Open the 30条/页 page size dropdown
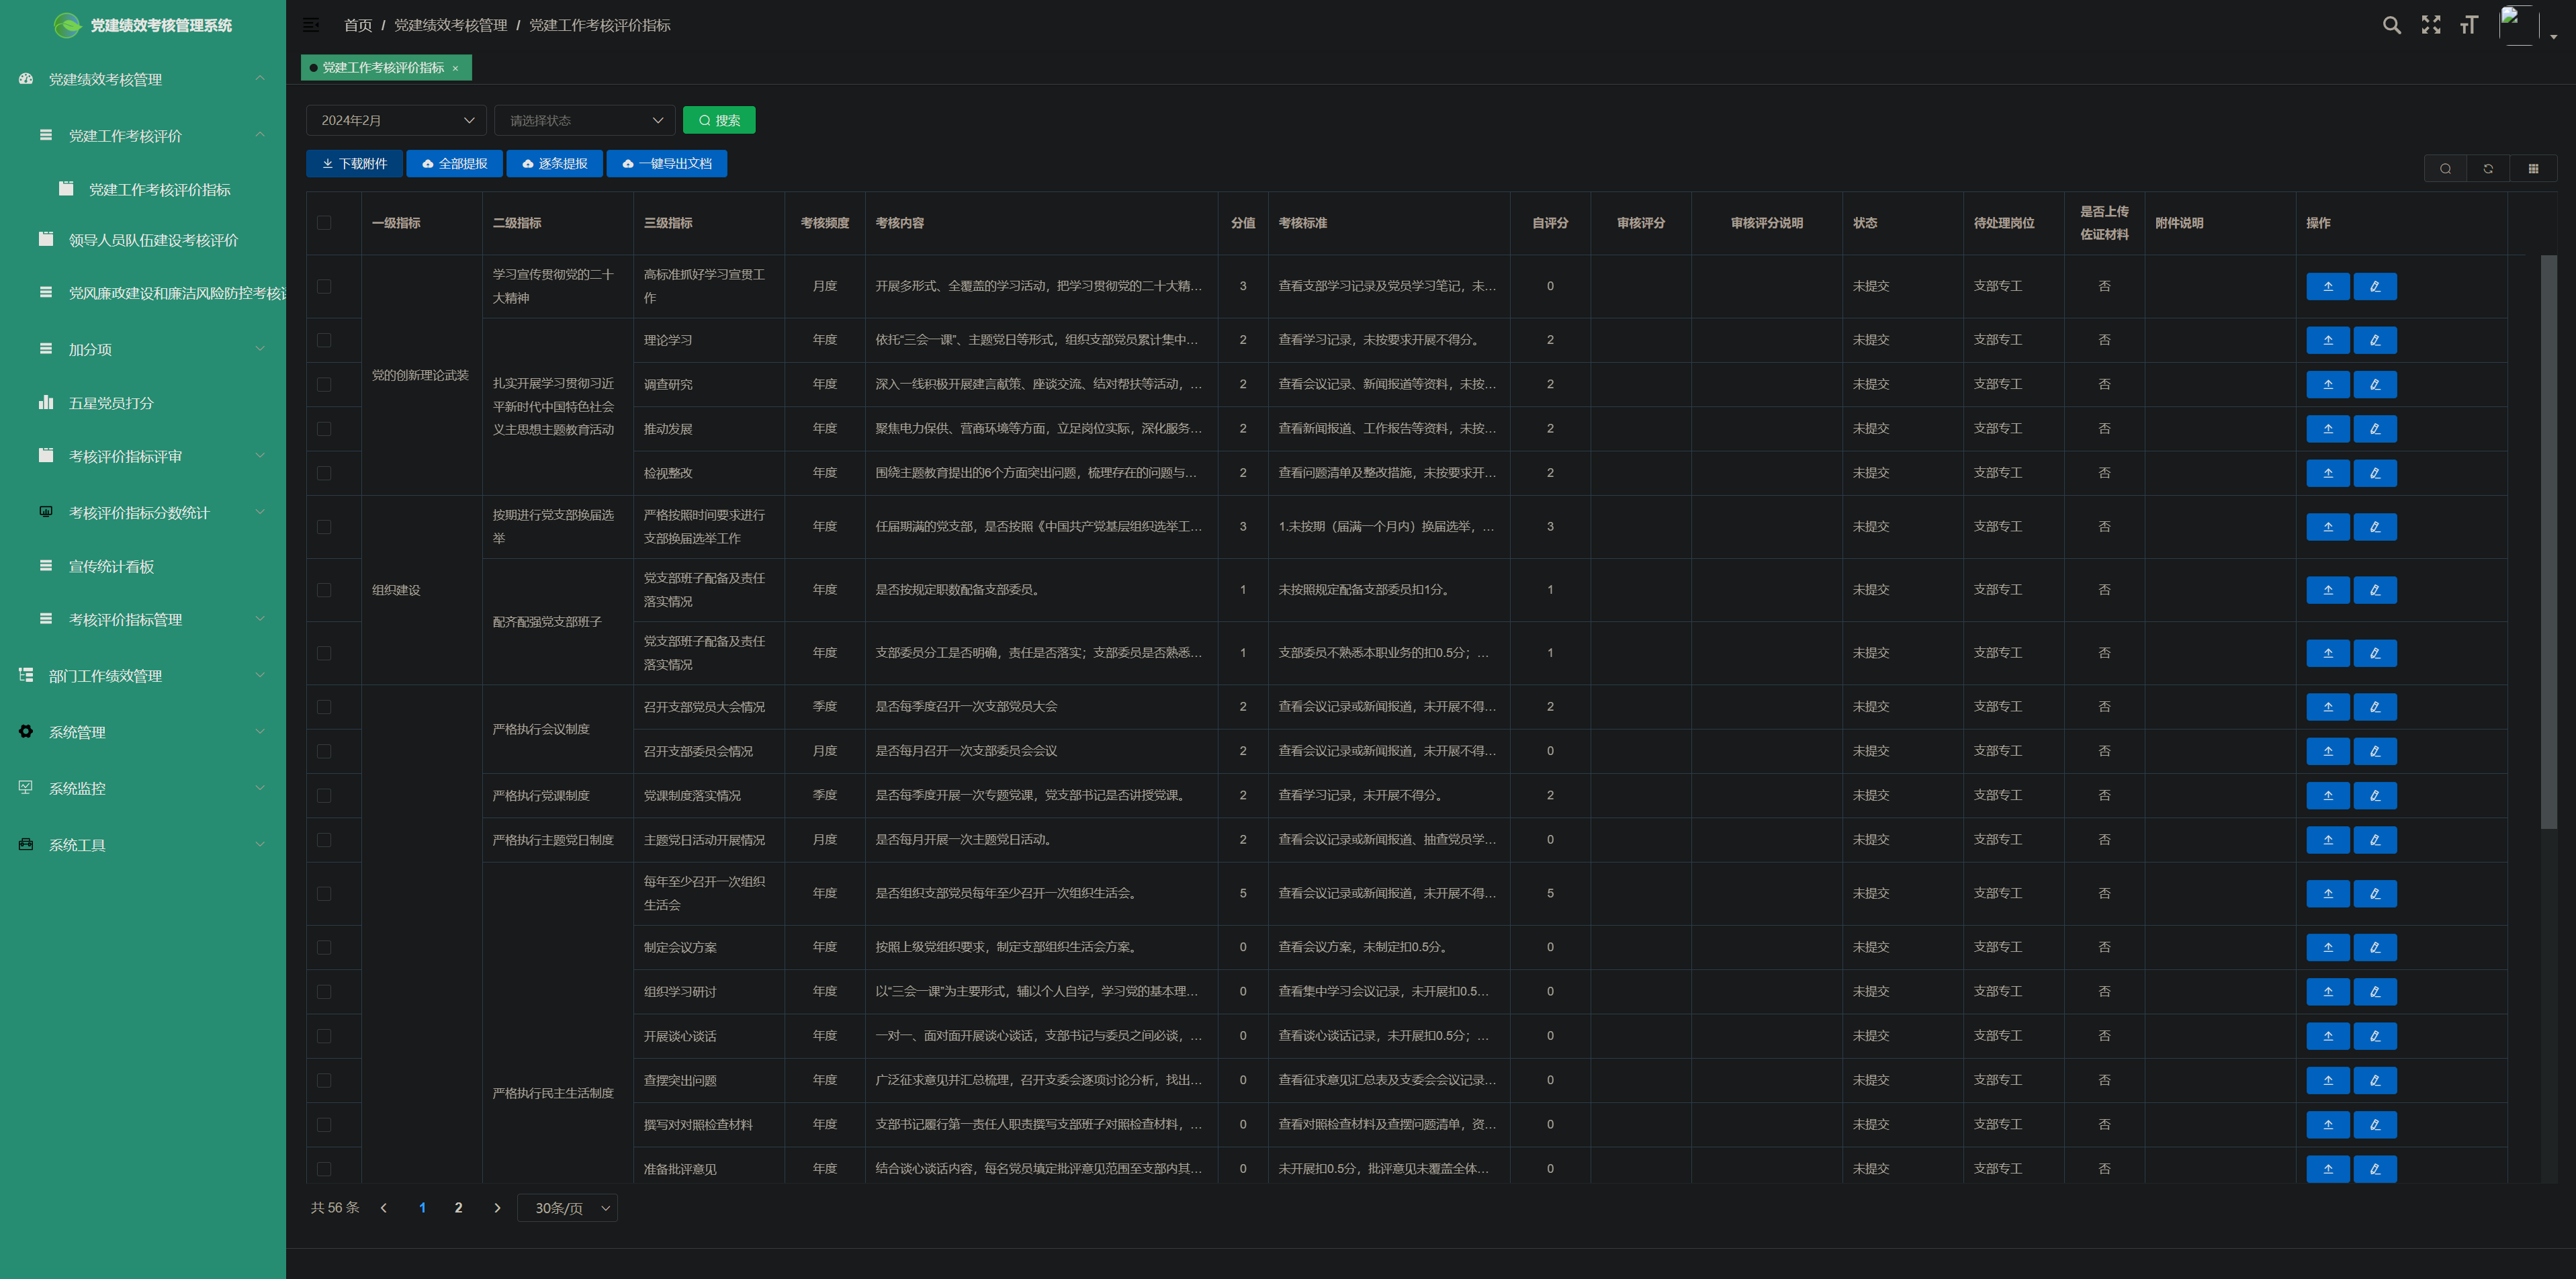 click(567, 1208)
